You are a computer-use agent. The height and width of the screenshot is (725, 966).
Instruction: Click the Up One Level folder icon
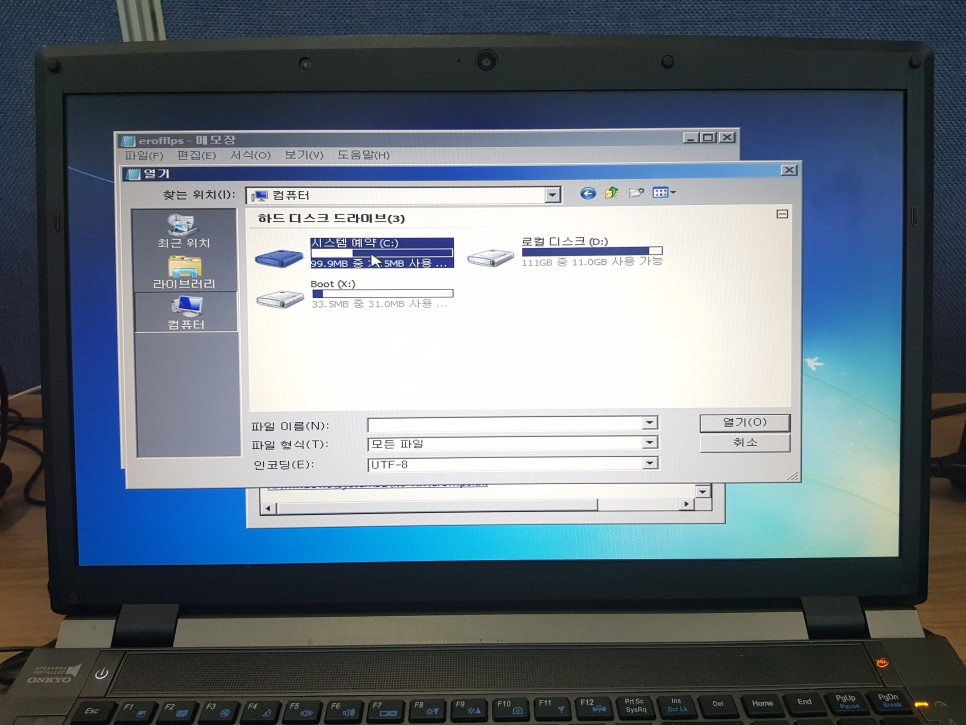[611, 193]
